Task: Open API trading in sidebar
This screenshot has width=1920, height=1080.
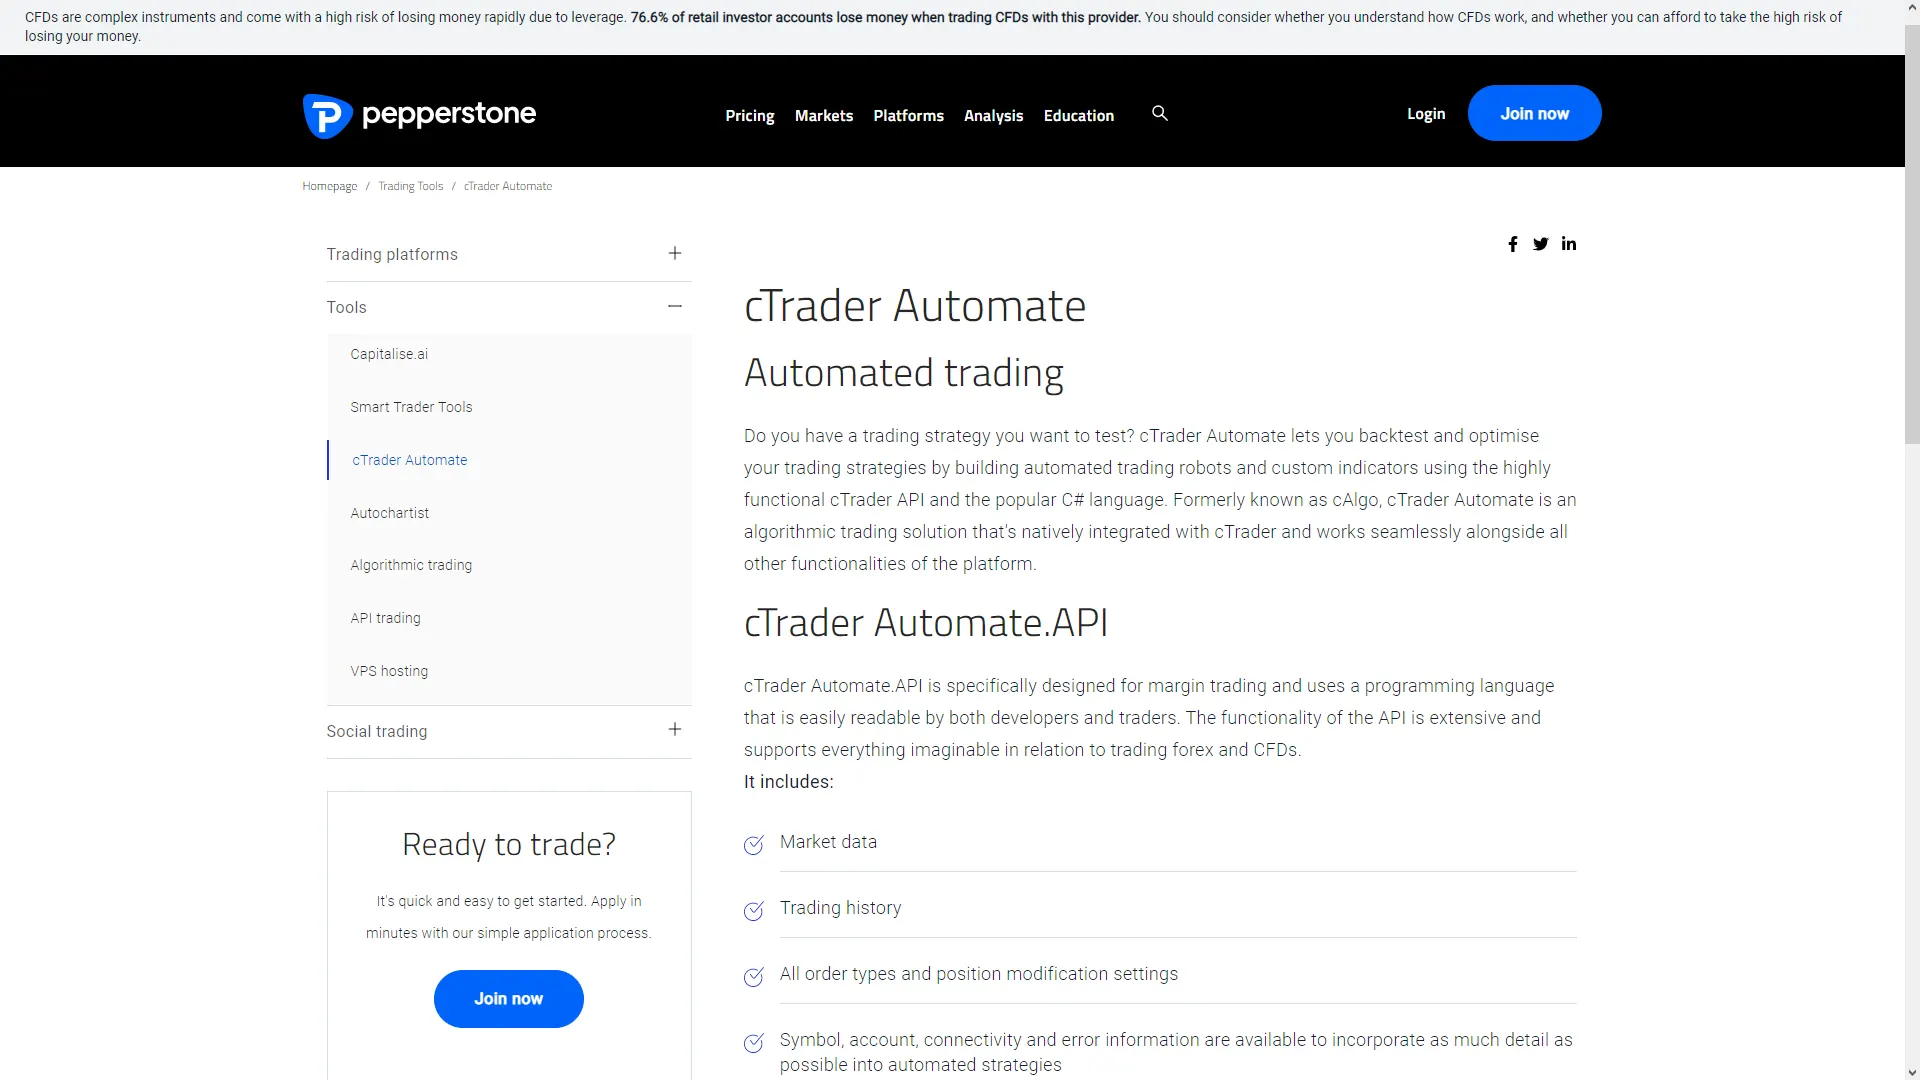Action: pos(386,618)
